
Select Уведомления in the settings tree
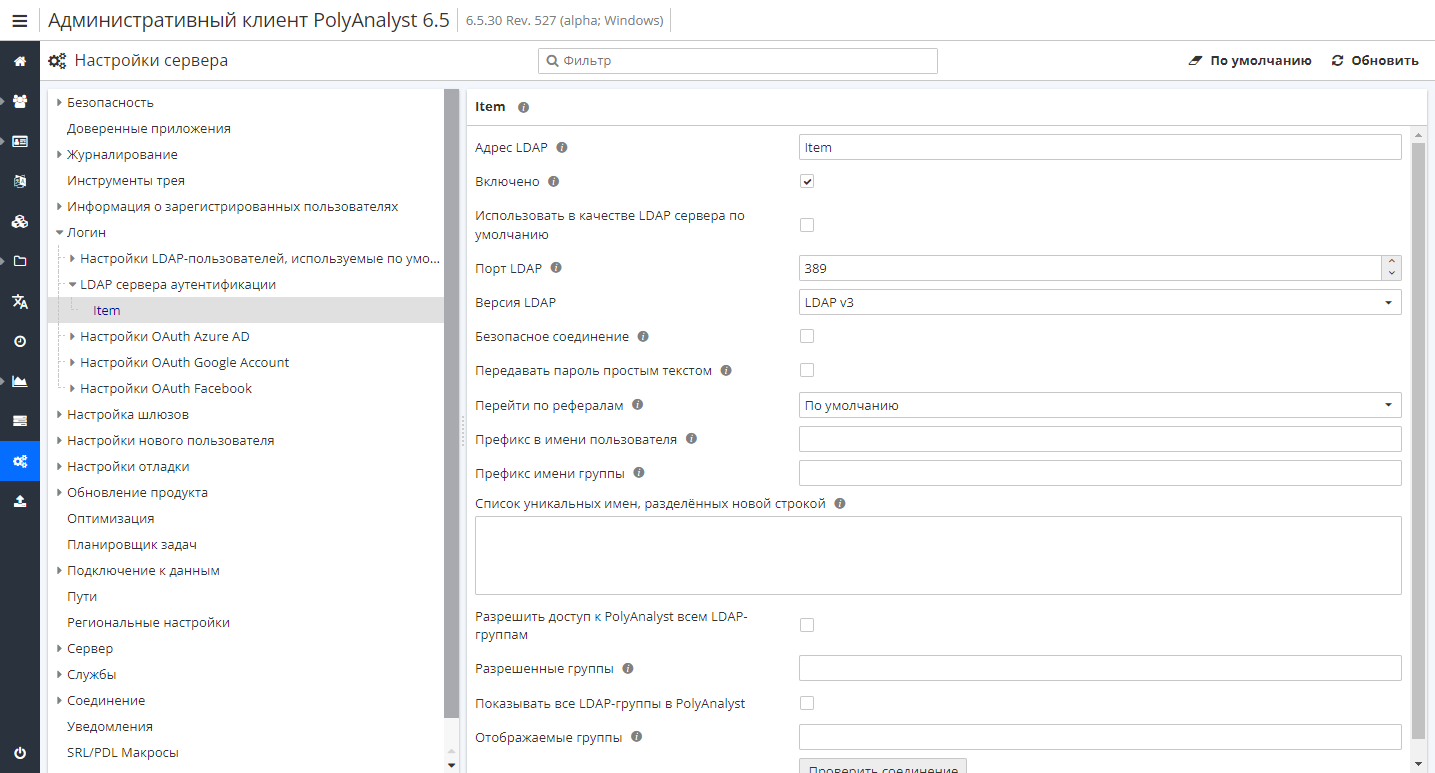pyautogui.click(x=110, y=727)
